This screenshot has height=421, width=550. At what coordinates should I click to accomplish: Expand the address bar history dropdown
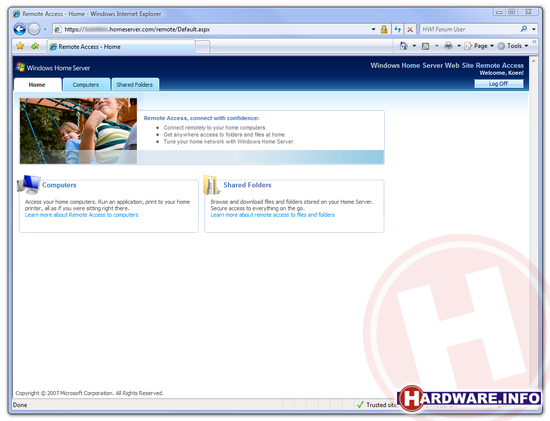(x=374, y=29)
